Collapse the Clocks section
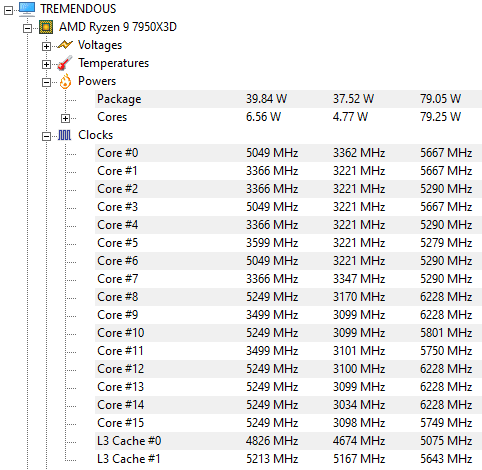The width and height of the screenshot is (482, 470). pos(46,136)
